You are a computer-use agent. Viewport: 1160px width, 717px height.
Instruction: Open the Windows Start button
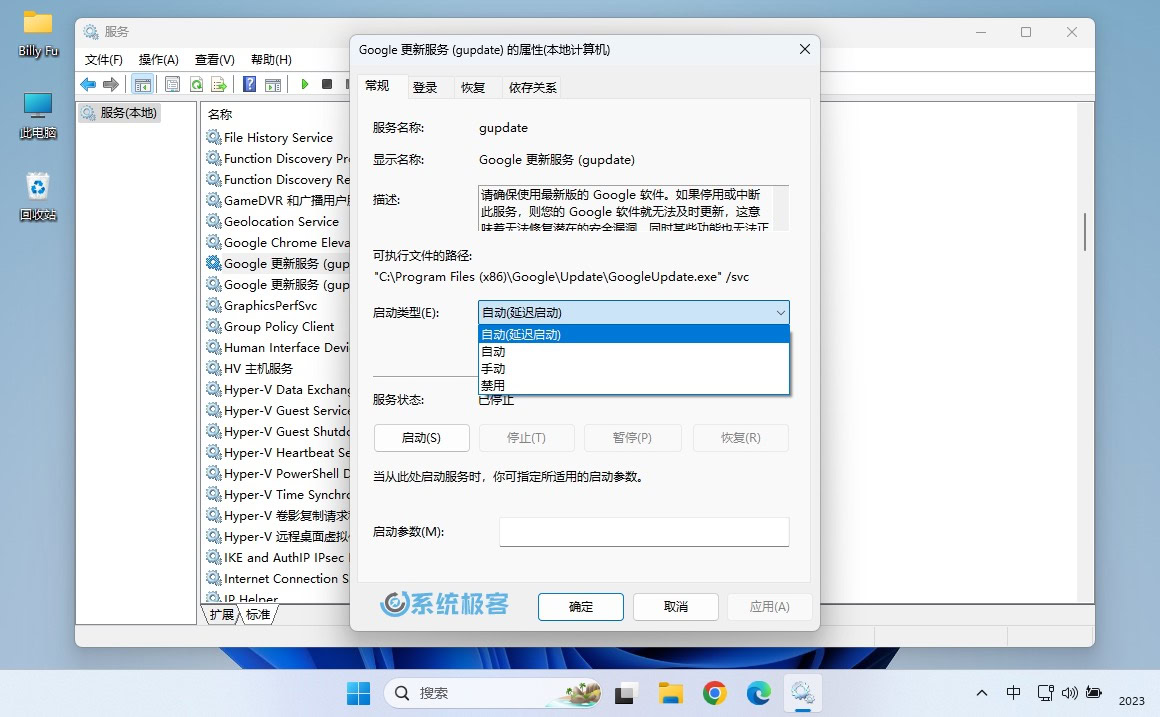point(359,693)
